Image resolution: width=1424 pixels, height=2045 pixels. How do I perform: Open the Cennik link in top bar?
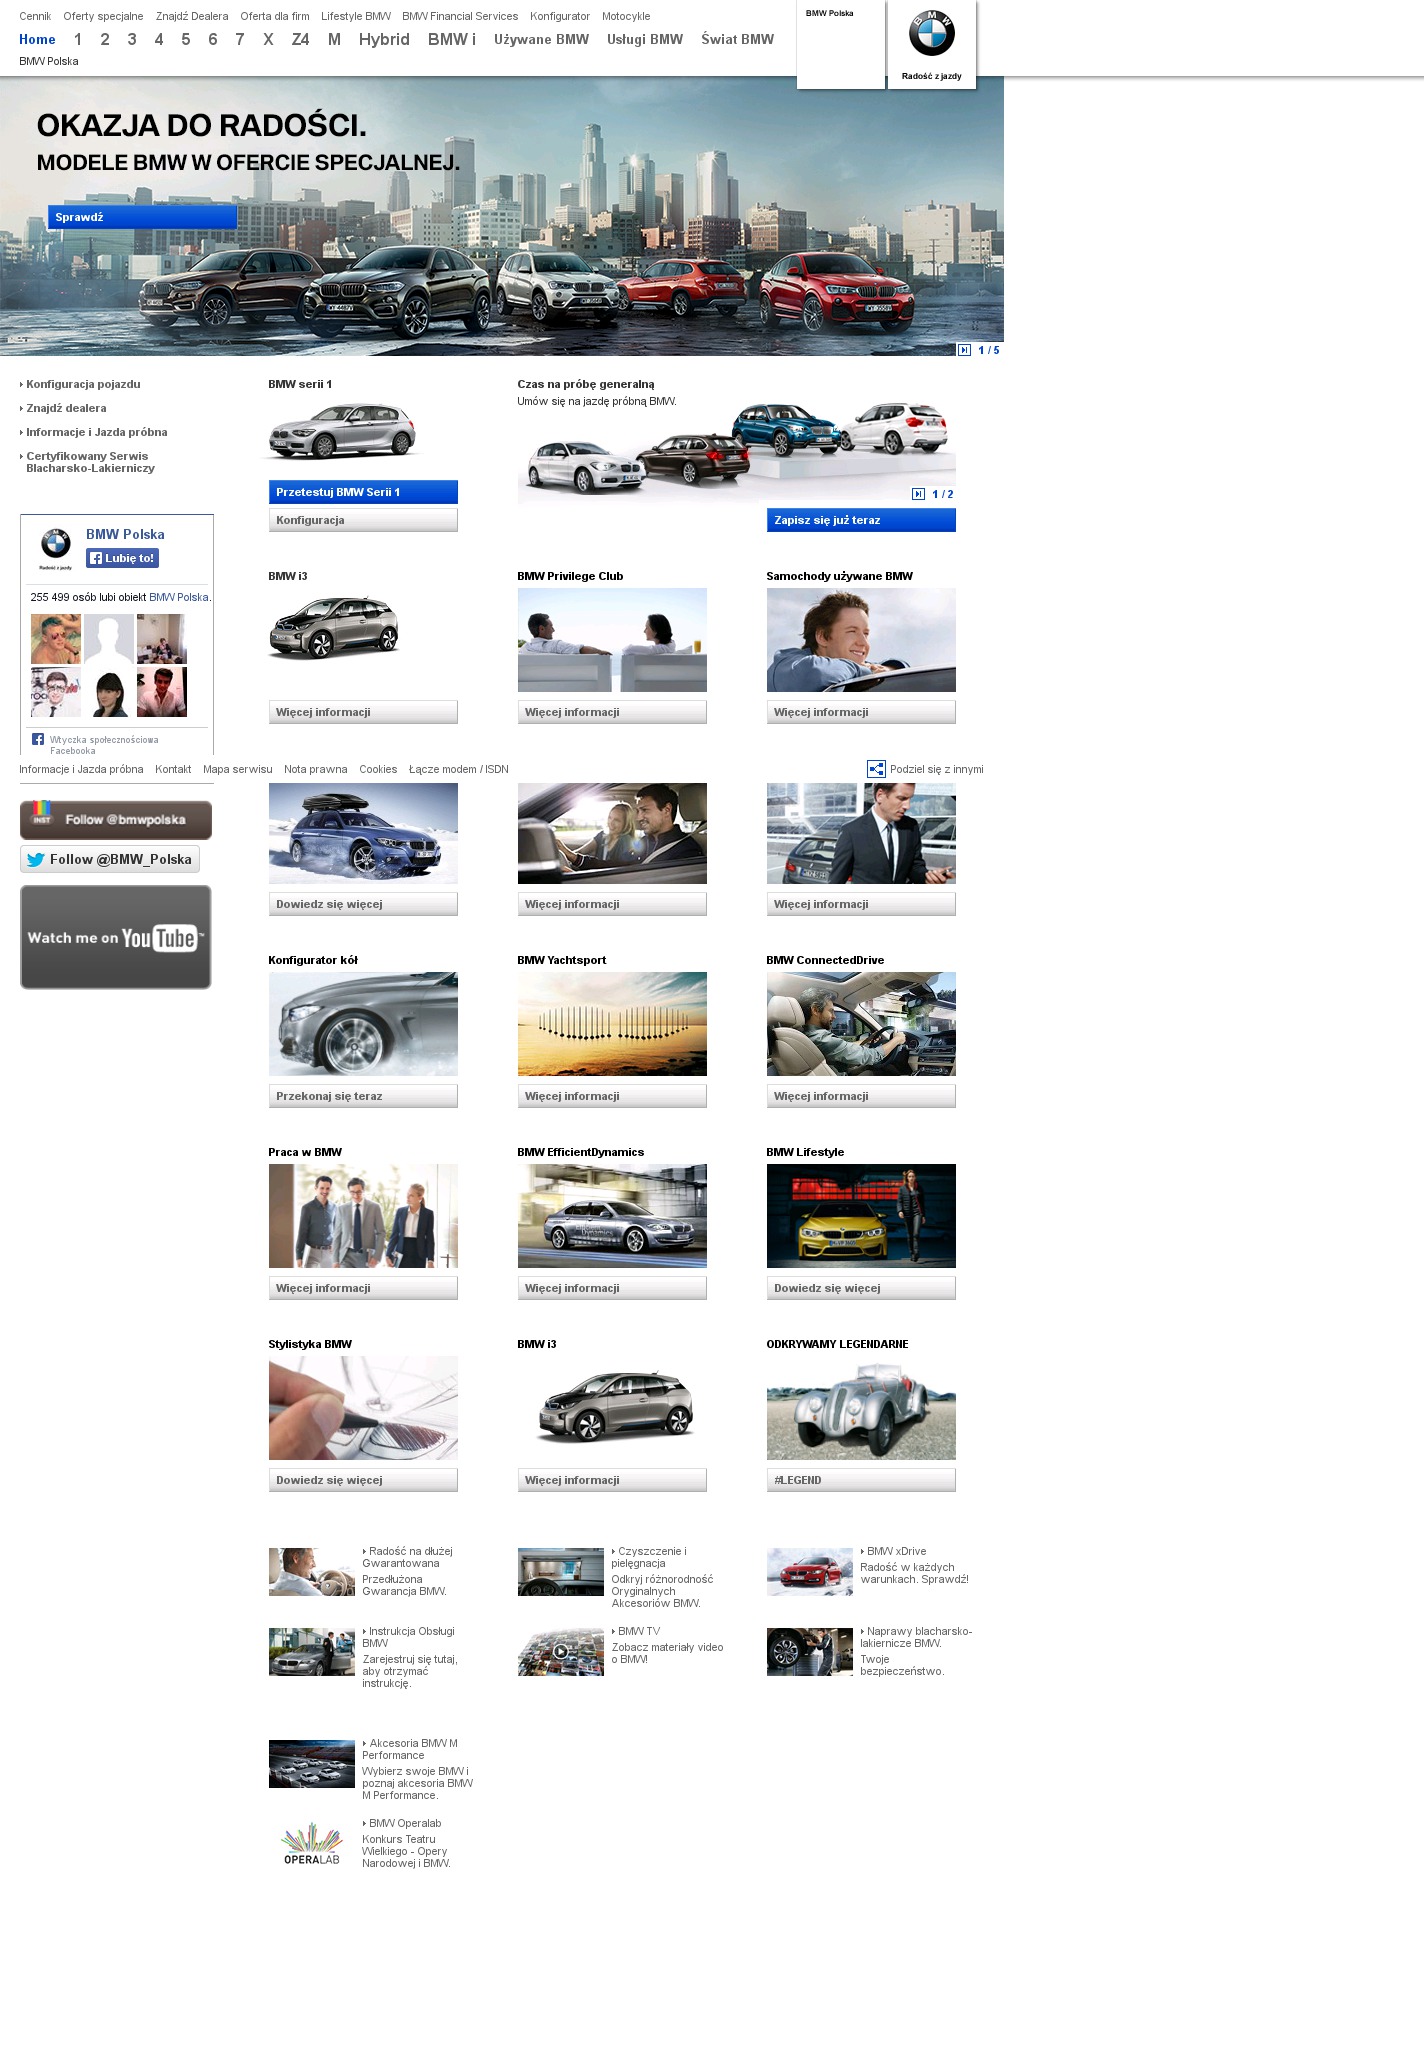(x=35, y=16)
